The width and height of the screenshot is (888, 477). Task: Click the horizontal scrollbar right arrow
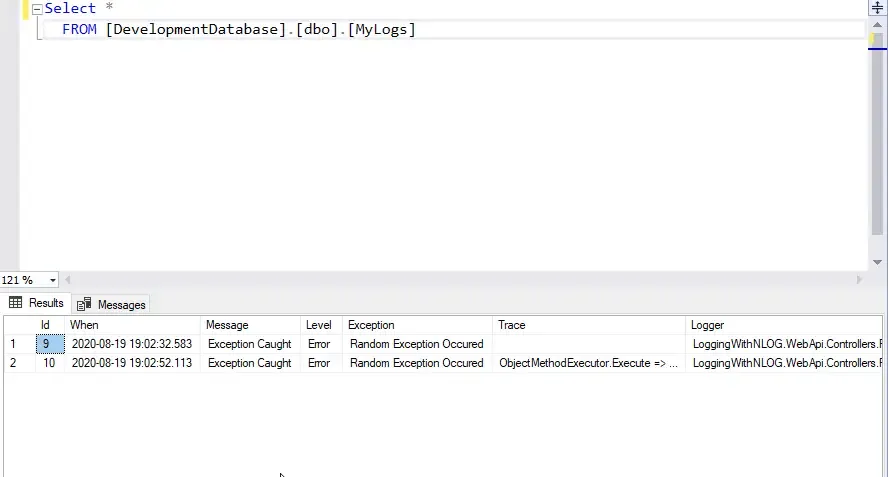[859, 279]
